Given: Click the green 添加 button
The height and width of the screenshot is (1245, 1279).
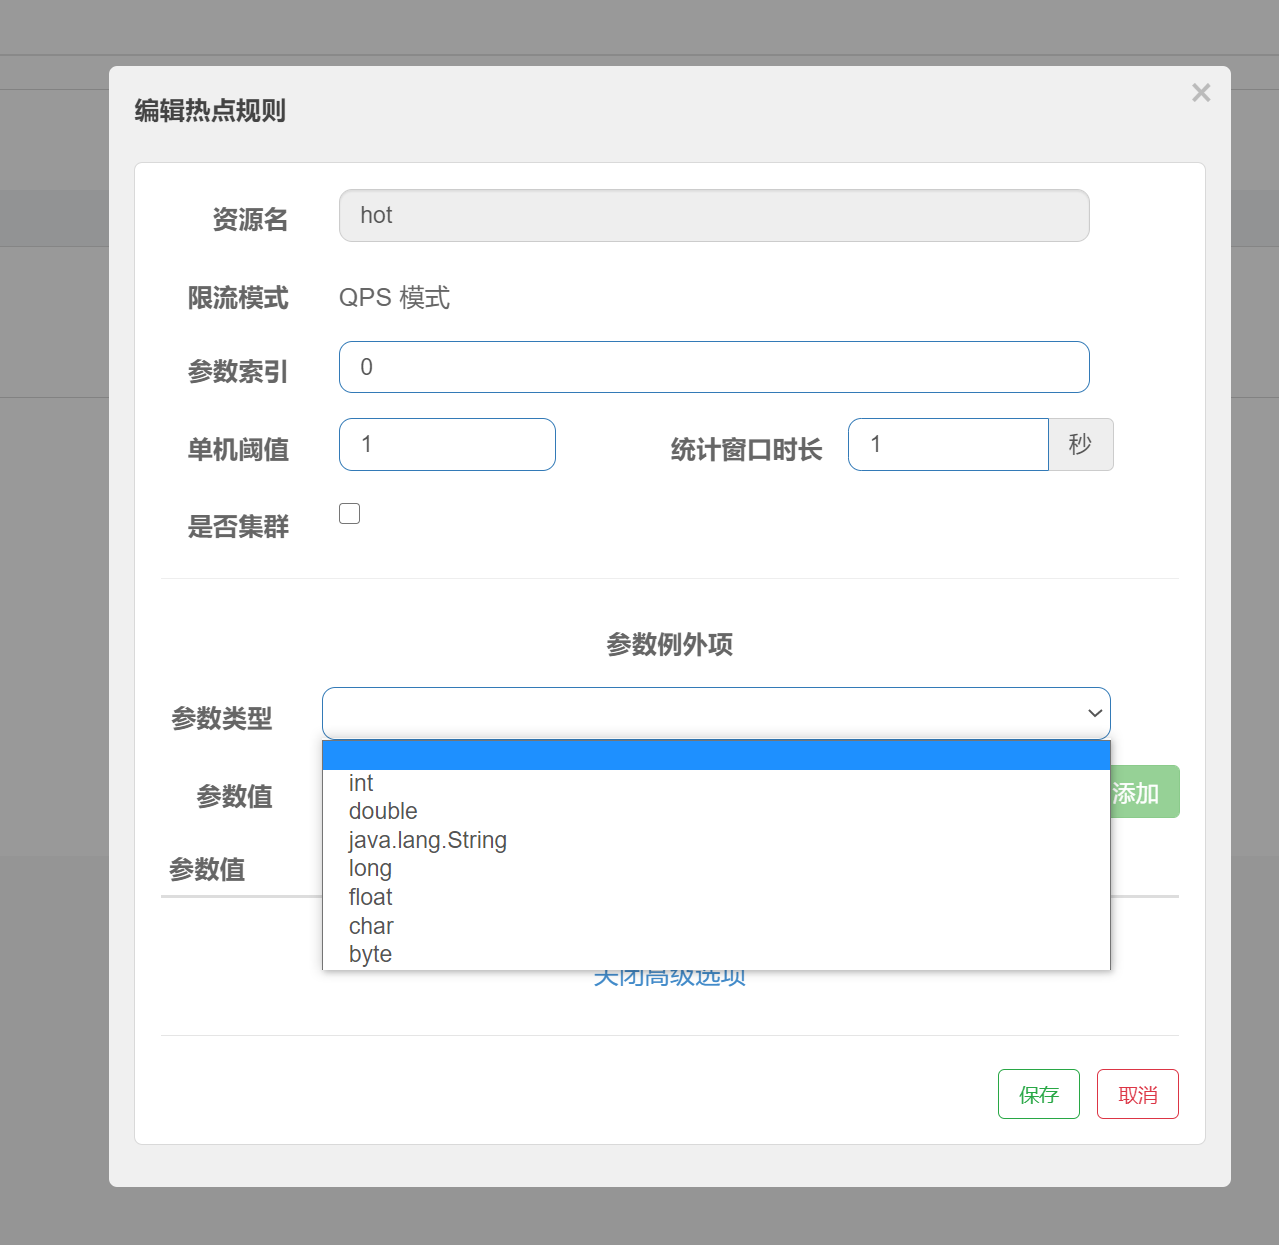Looking at the screenshot, I should pos(1143,792).
